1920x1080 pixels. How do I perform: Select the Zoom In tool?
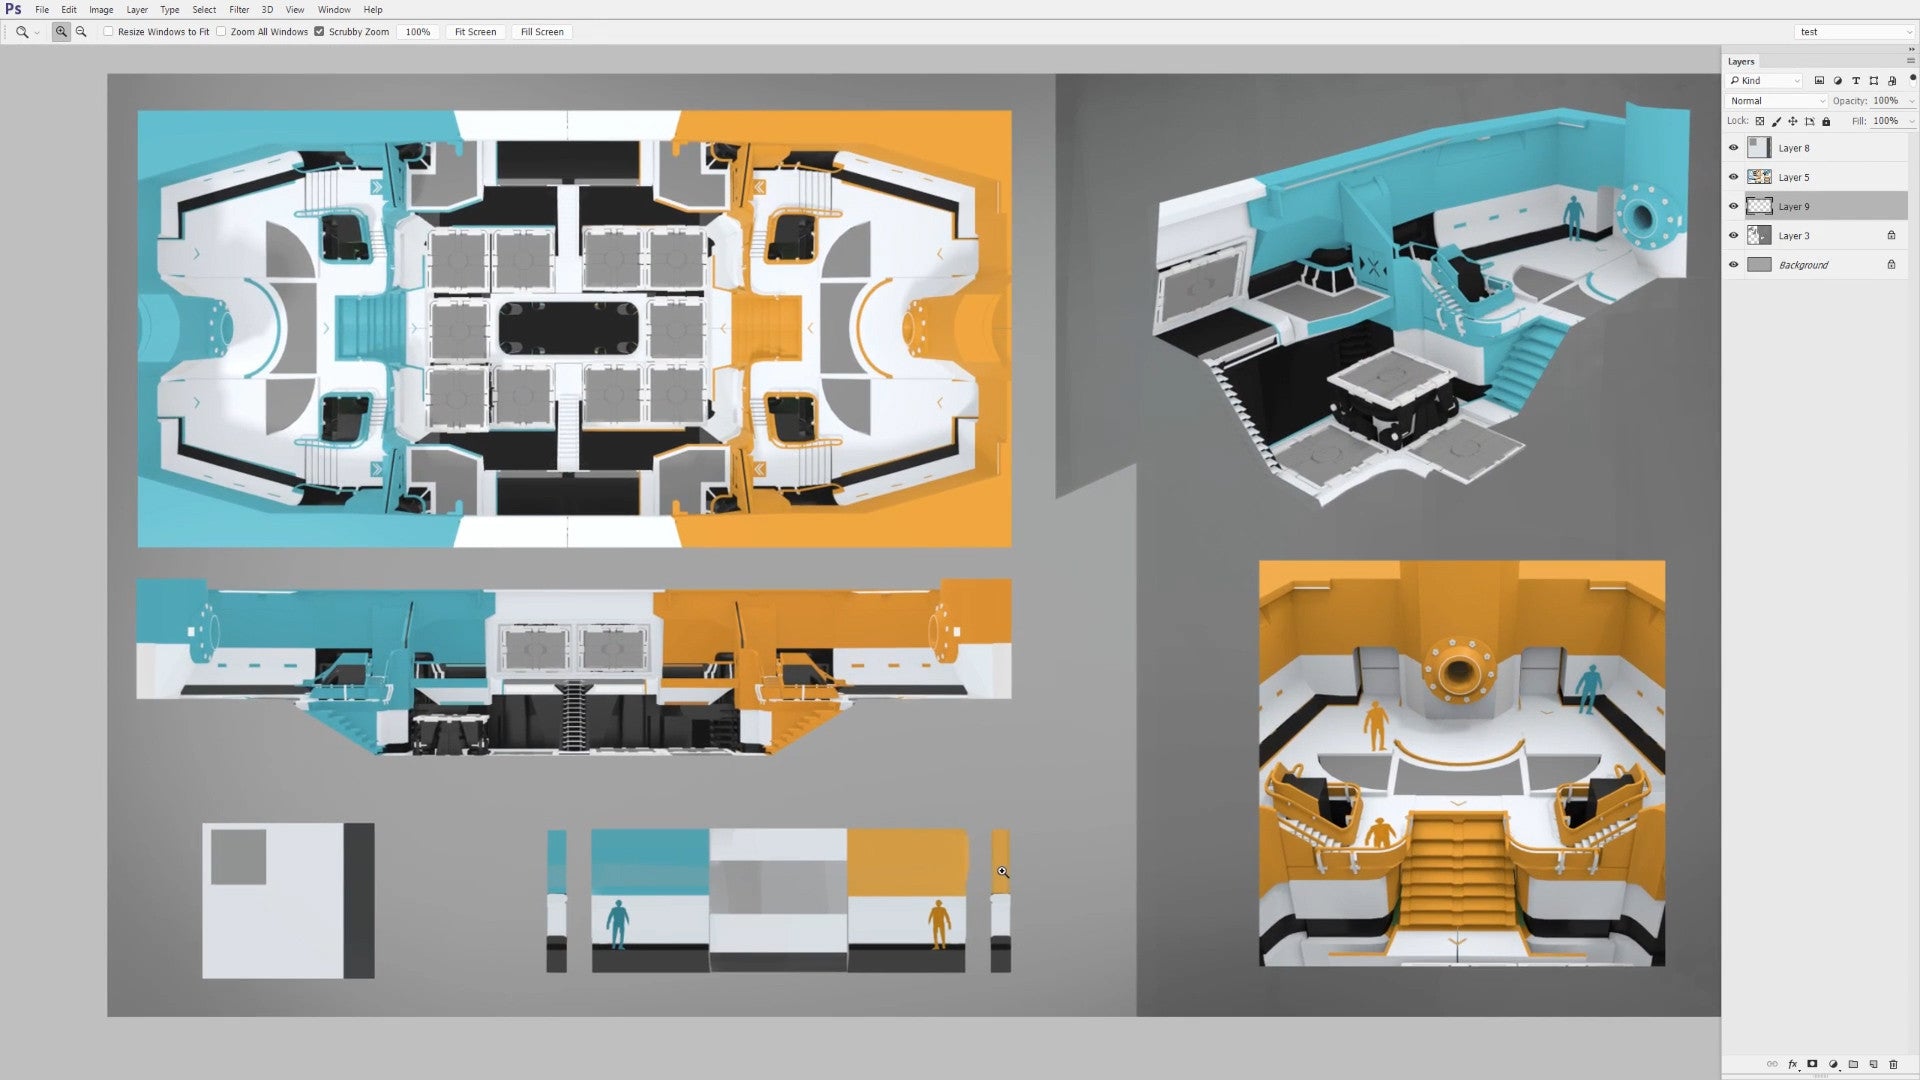coord(61,31)
